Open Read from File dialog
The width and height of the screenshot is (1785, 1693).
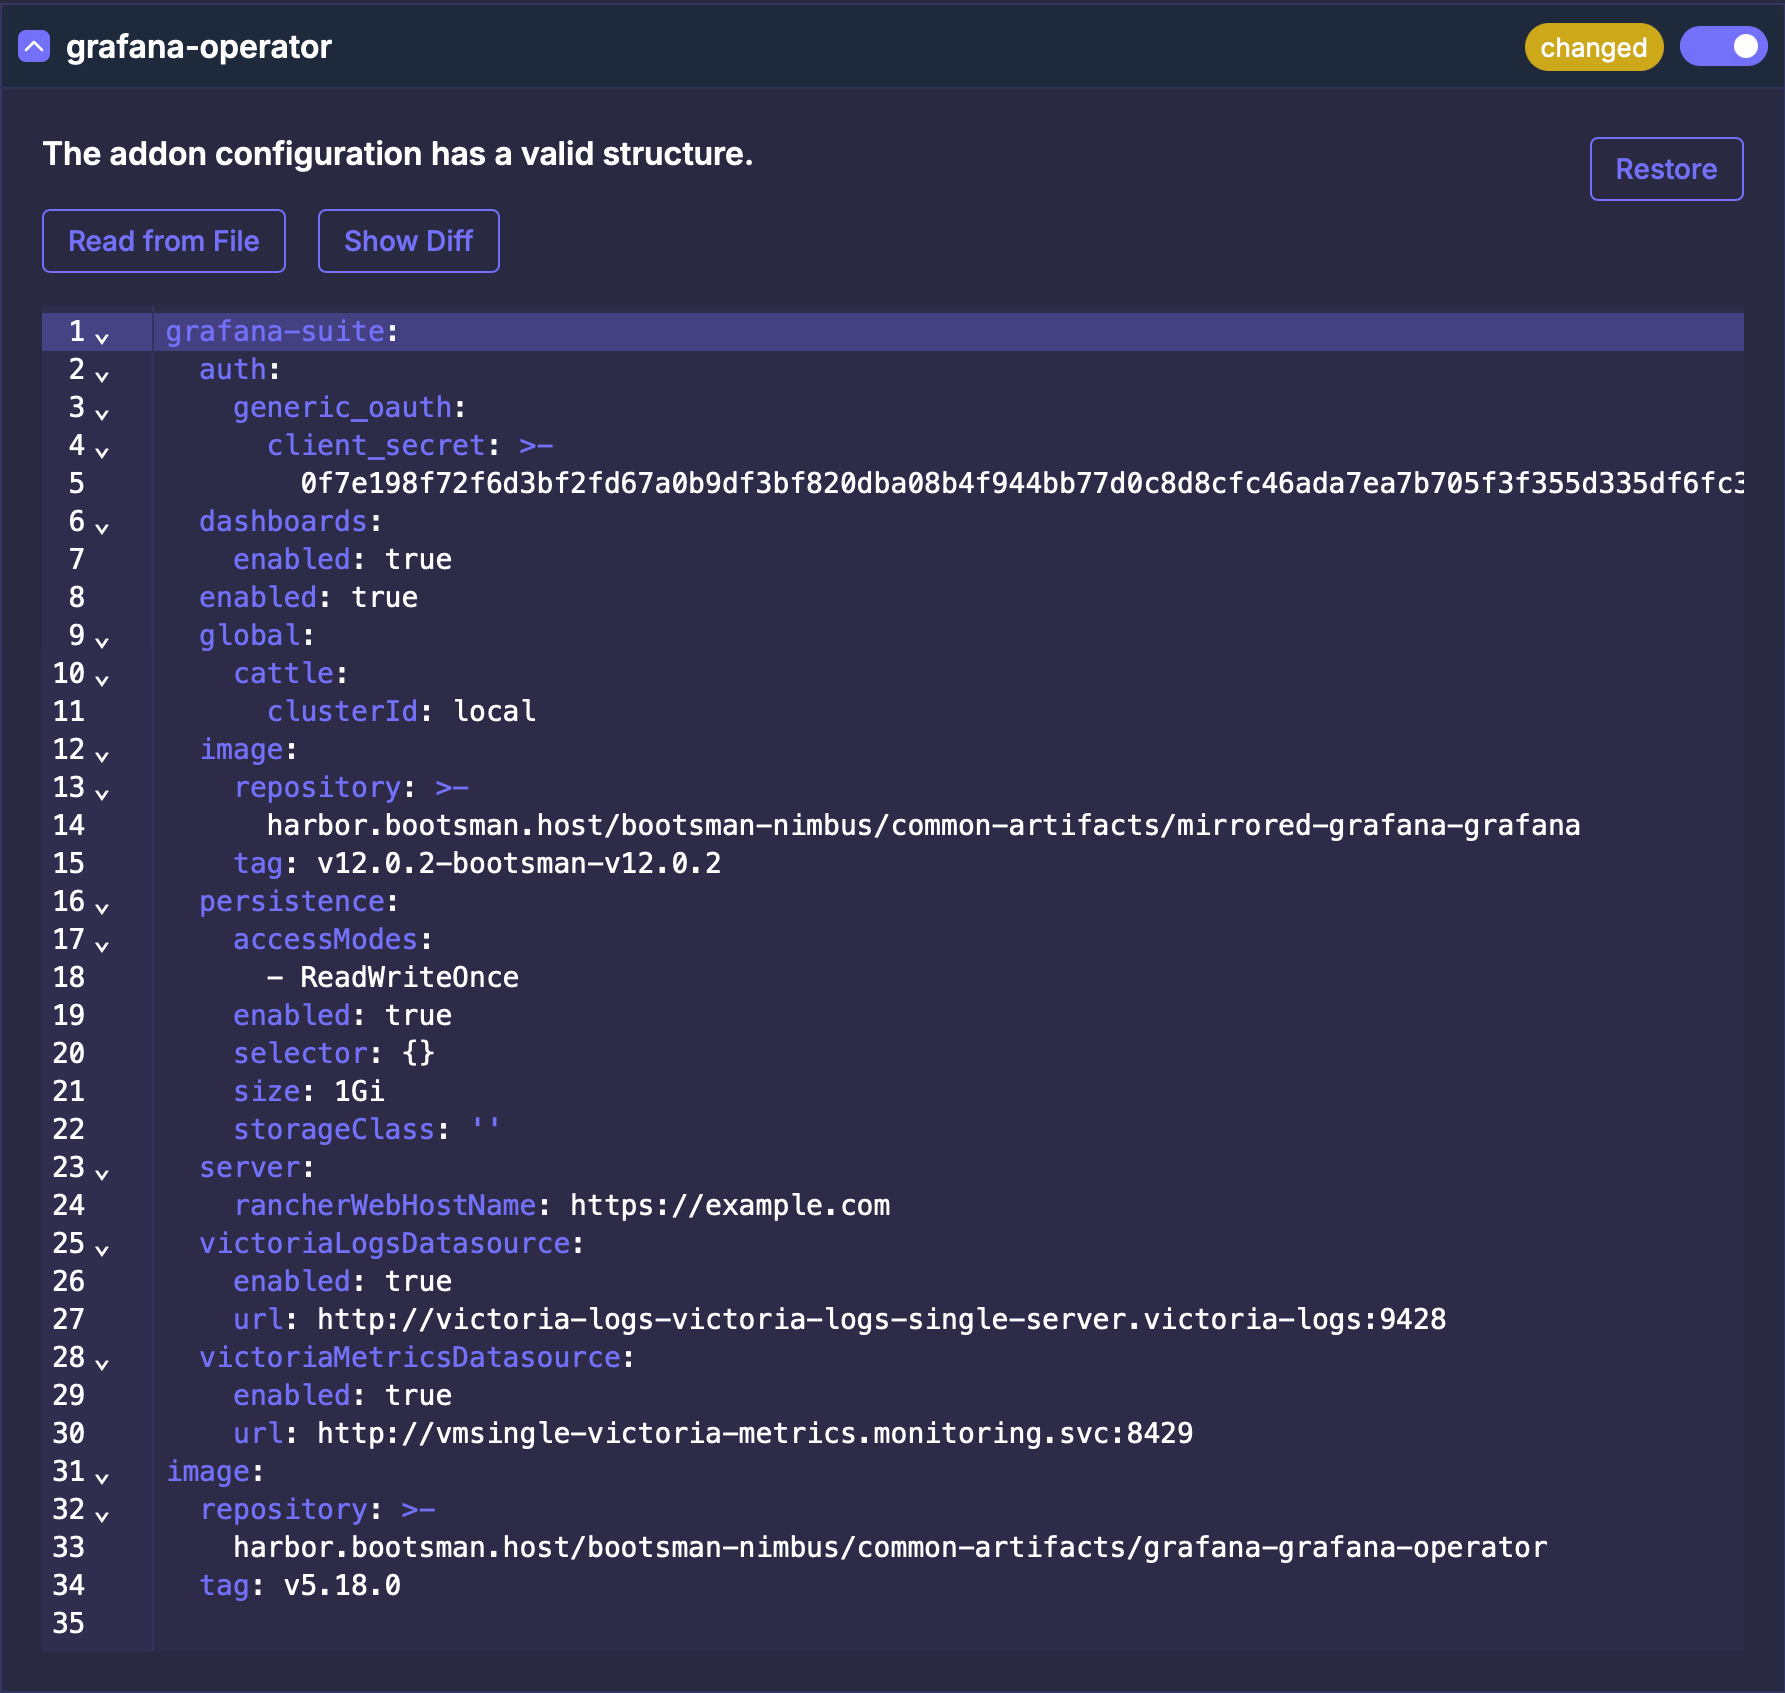tap(164, 241)
